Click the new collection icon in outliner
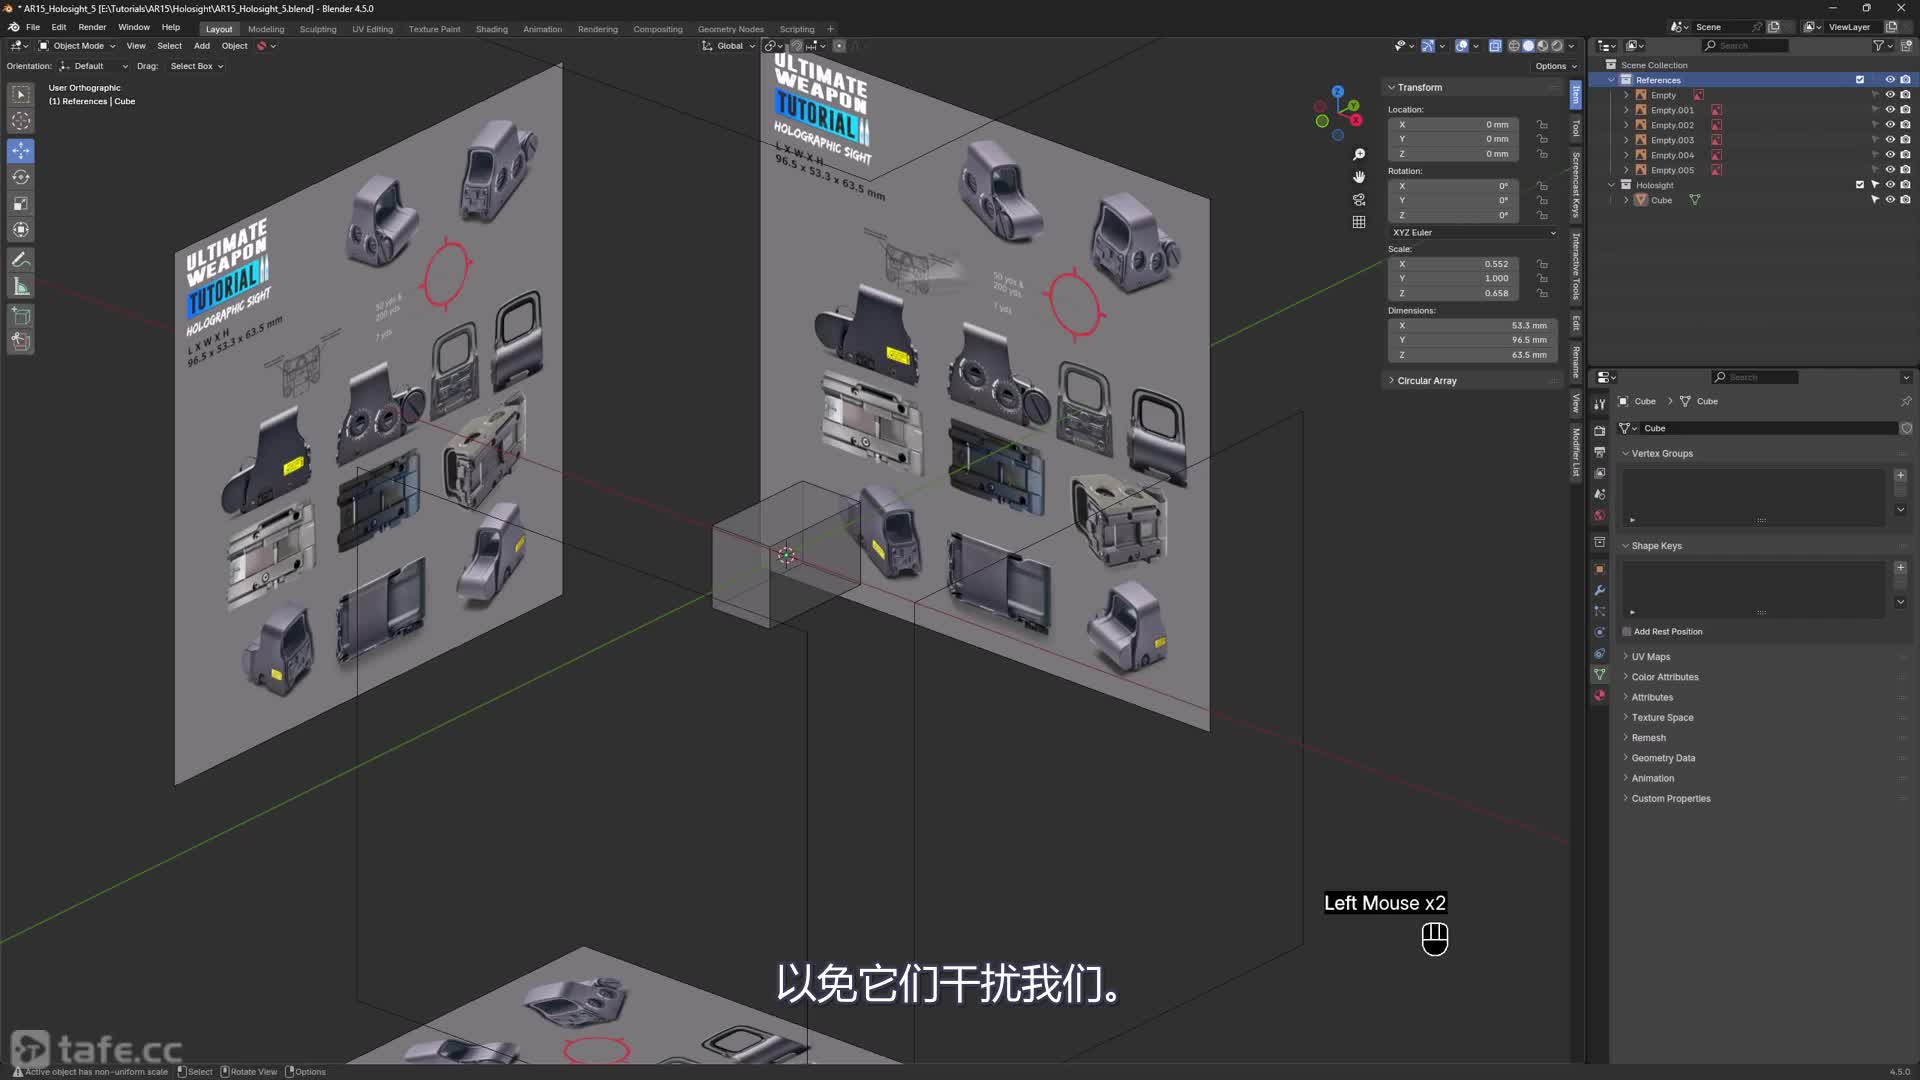1920x1080 pixels. tap(1906, 45)
